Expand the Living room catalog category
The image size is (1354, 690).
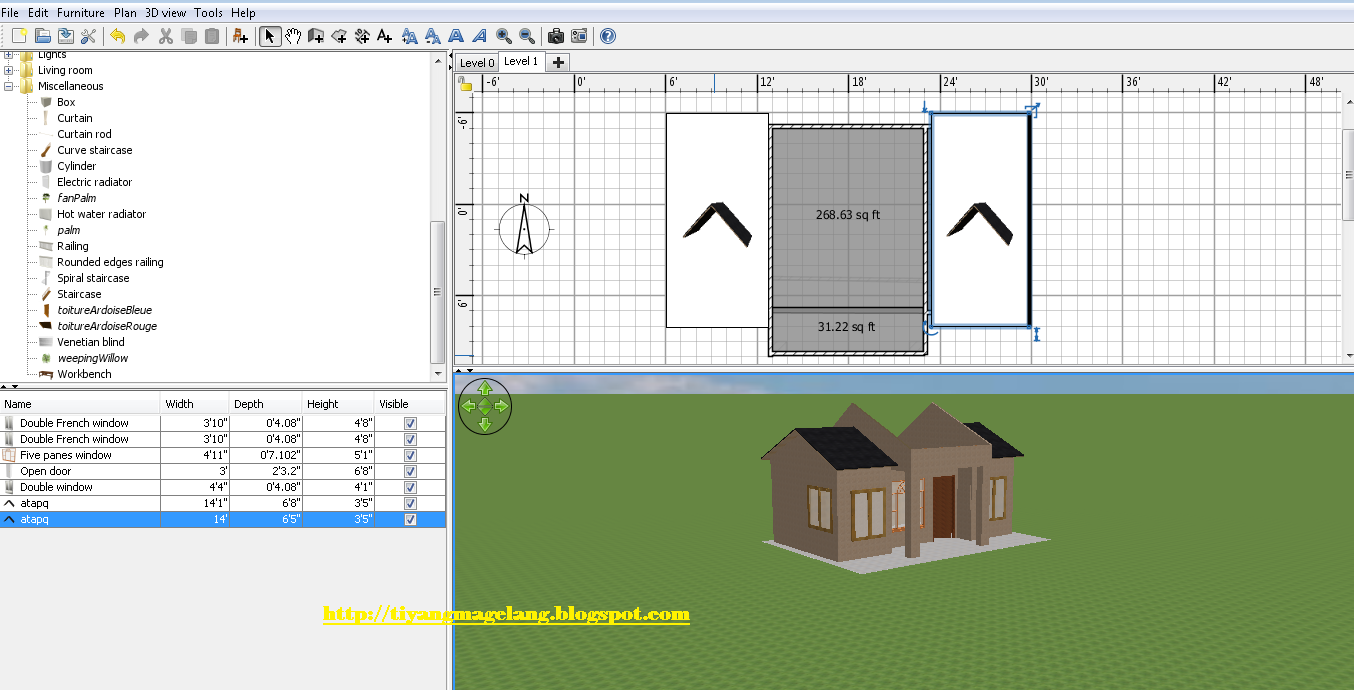point(9,70)
